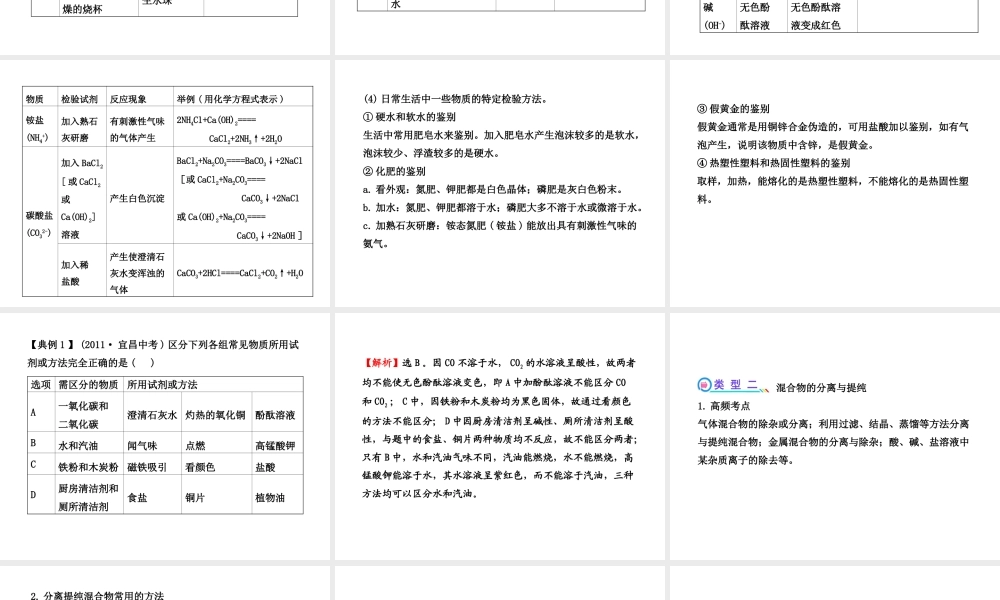Select the slide with the 铵盐 and 碳酸盐 test table
The height and width of the screenshot is (600, 1000).
click(165, 184)
